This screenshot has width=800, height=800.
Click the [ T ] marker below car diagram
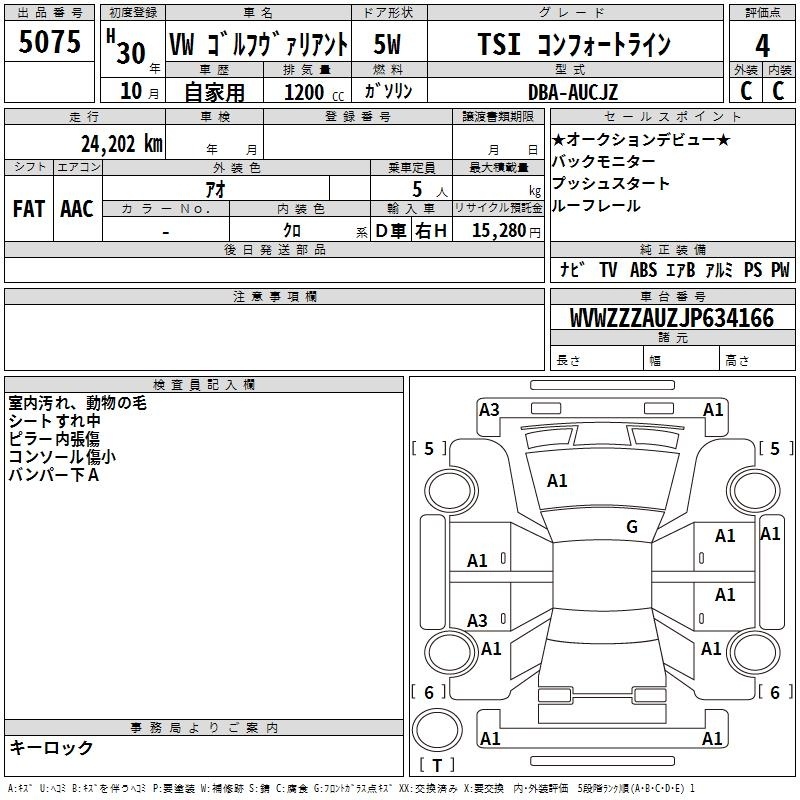[x=435, y=766]
